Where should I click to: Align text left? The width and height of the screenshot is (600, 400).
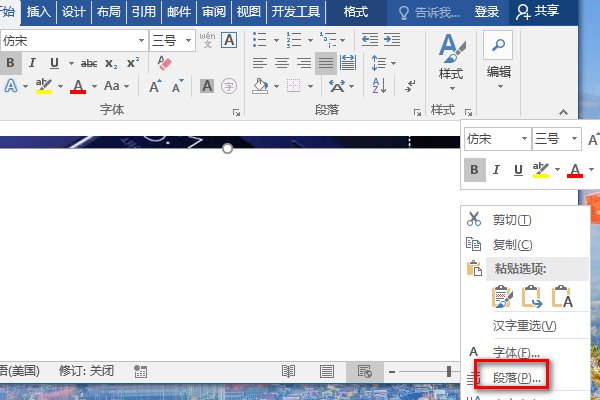click(260, 63)
